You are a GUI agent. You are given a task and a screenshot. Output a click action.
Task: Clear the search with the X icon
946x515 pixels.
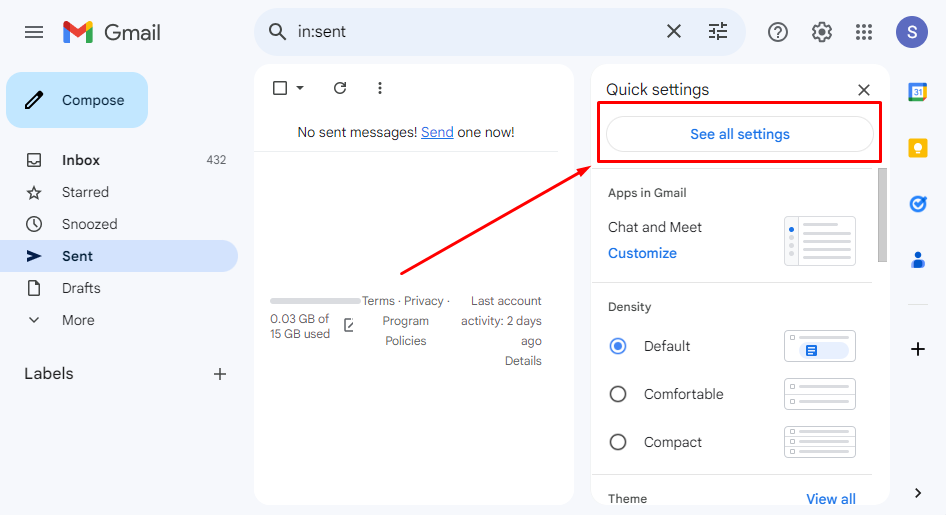coord(674,31)
